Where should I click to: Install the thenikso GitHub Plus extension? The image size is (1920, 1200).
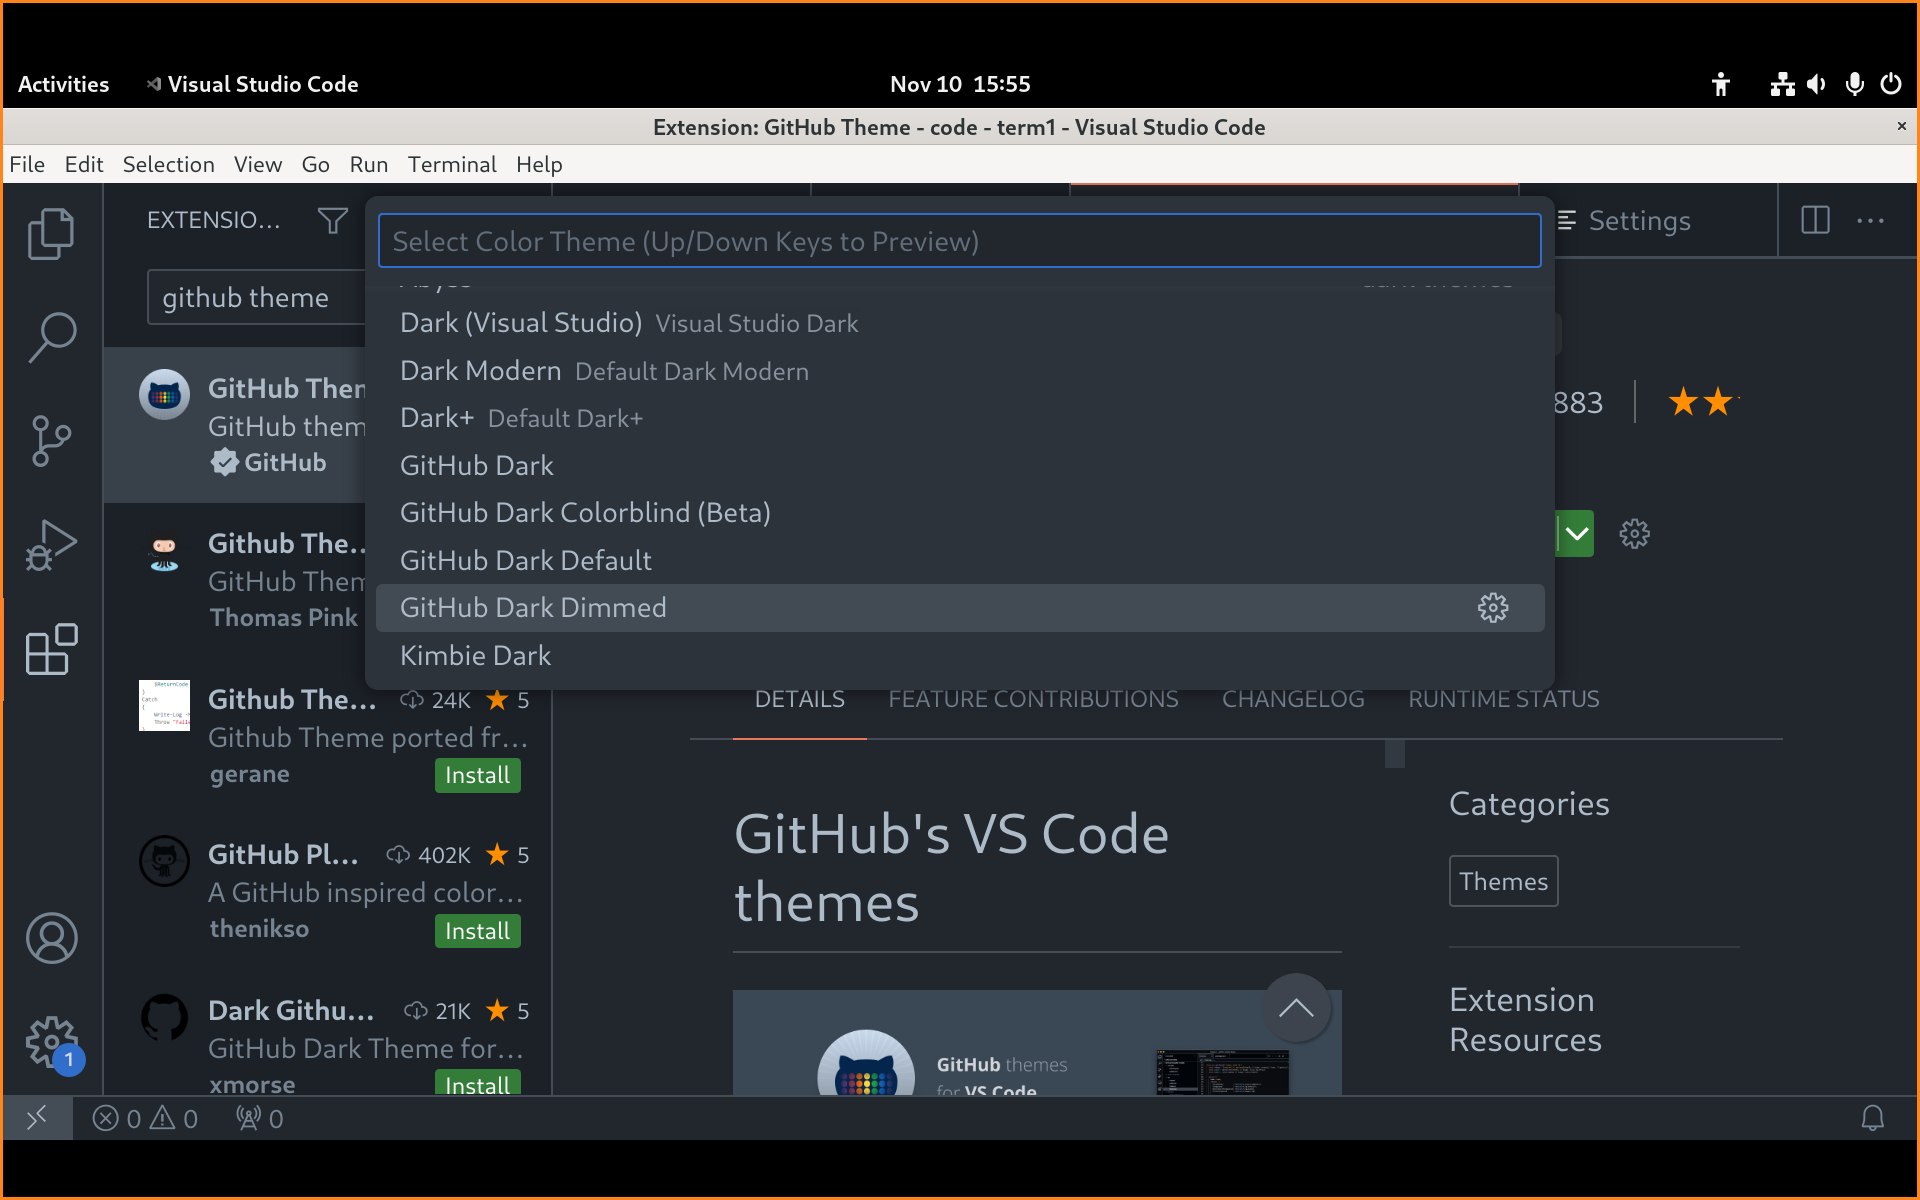click(477, 931)
